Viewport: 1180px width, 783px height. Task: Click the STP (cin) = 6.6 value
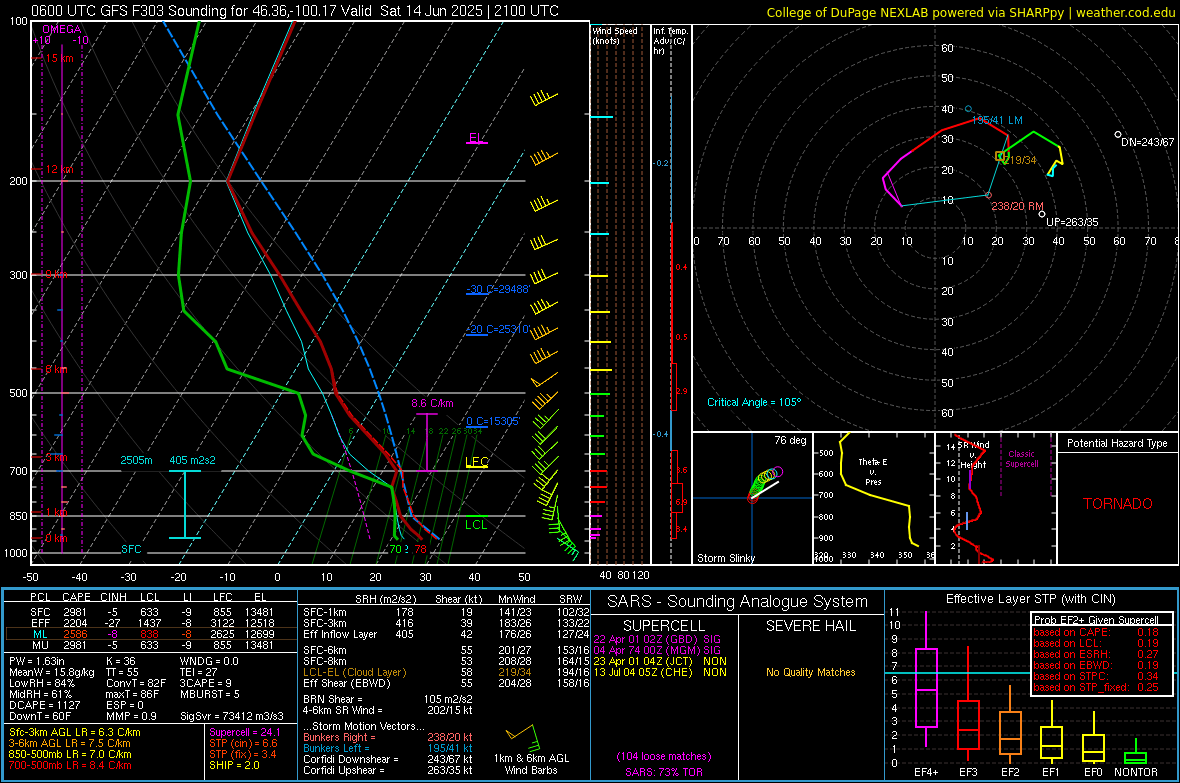click(243, 743)
